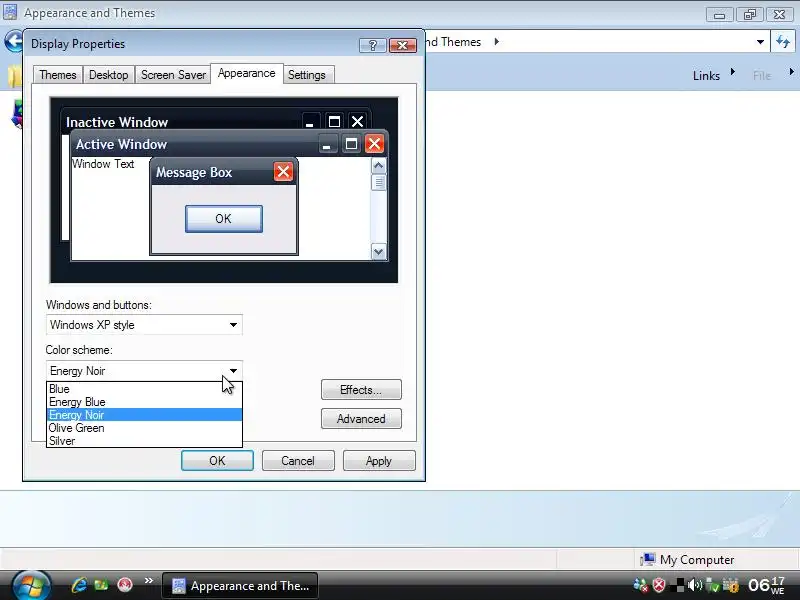
Task: Click My Computer in the status bar
Action: 687,560
